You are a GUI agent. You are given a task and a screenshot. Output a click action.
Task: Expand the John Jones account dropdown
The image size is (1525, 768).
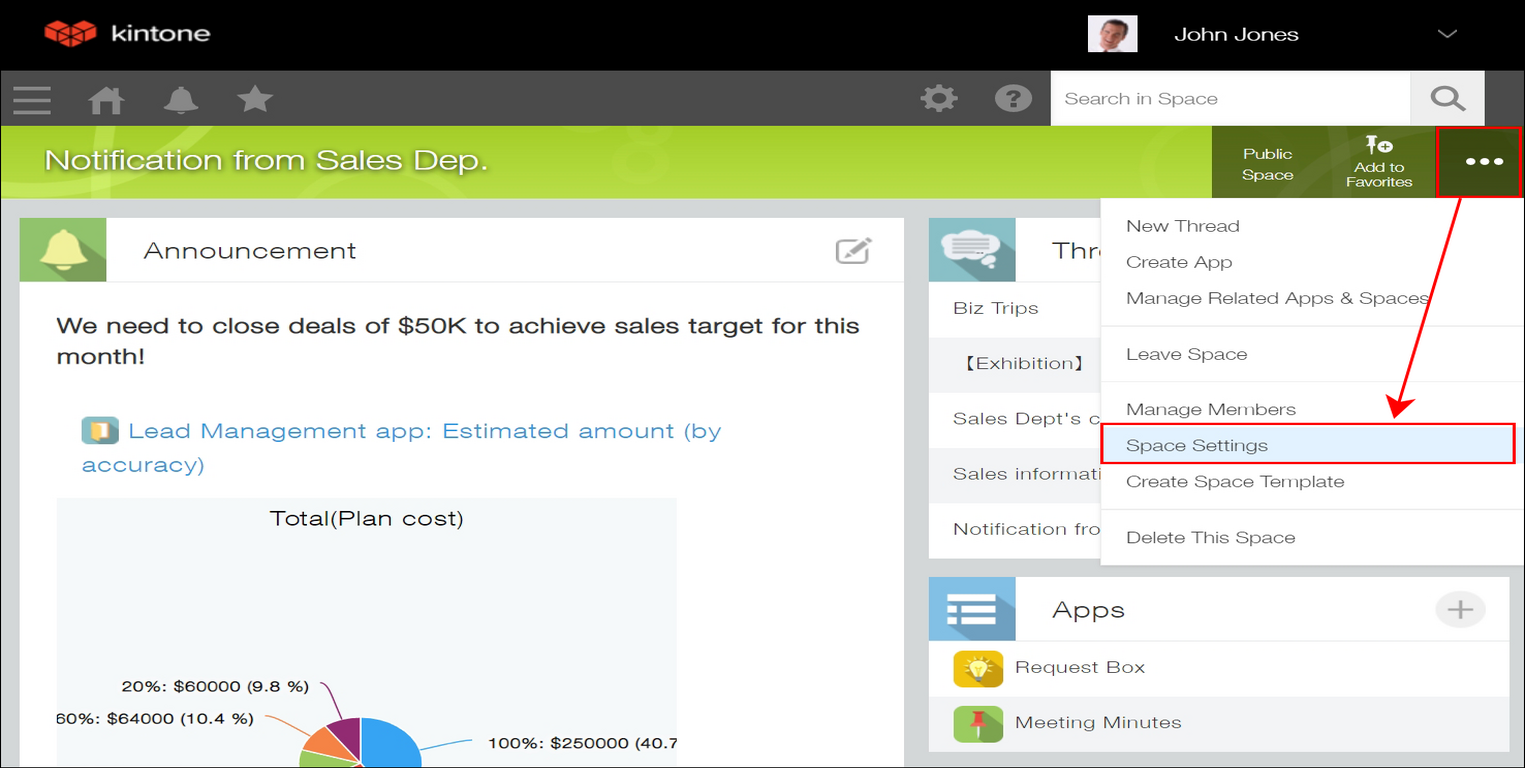[x=1446, y=33]
